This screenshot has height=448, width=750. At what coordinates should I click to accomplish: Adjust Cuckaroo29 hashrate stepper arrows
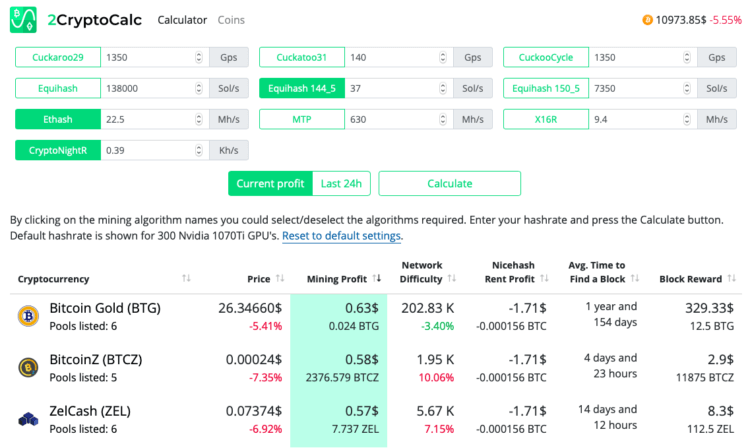point(199,57)
